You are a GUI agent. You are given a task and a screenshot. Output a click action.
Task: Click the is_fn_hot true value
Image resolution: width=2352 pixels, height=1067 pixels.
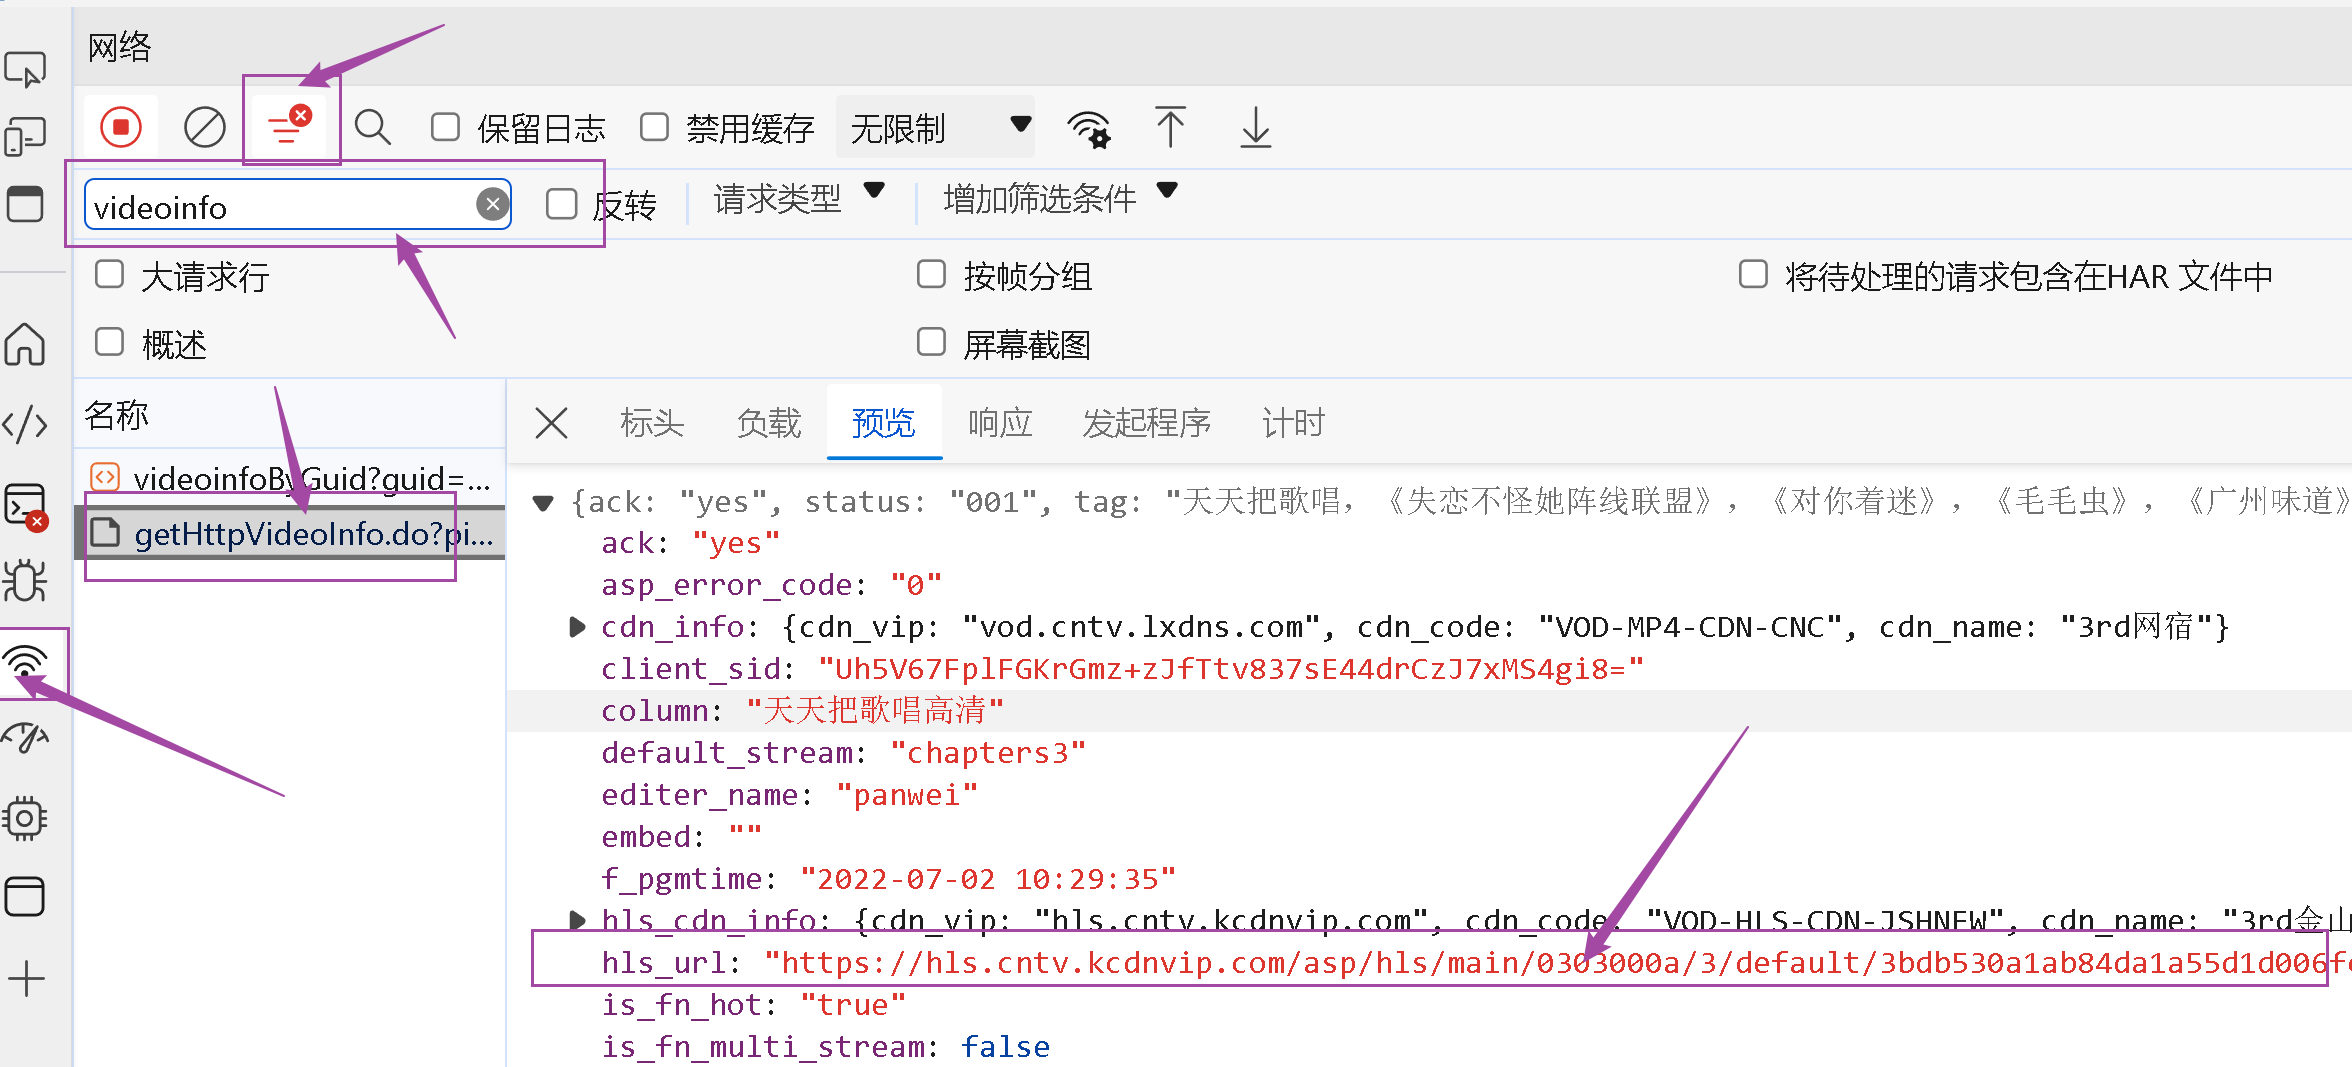pos(853,1005)
